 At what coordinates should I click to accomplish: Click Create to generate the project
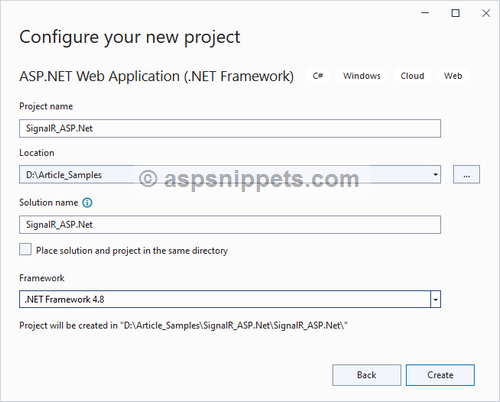[x=440, y=375]
